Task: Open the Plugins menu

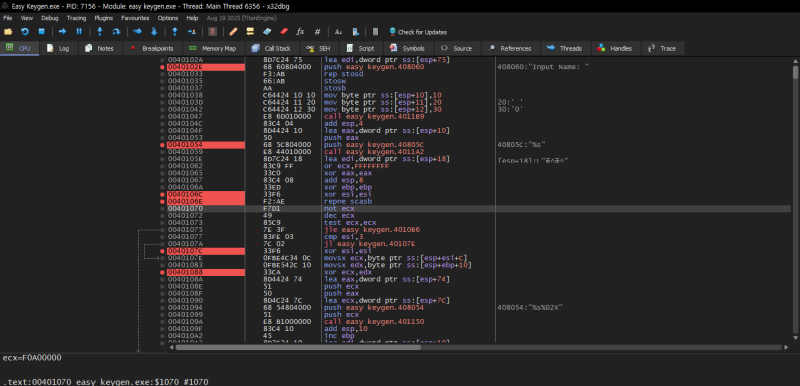Action: [104, 18]
